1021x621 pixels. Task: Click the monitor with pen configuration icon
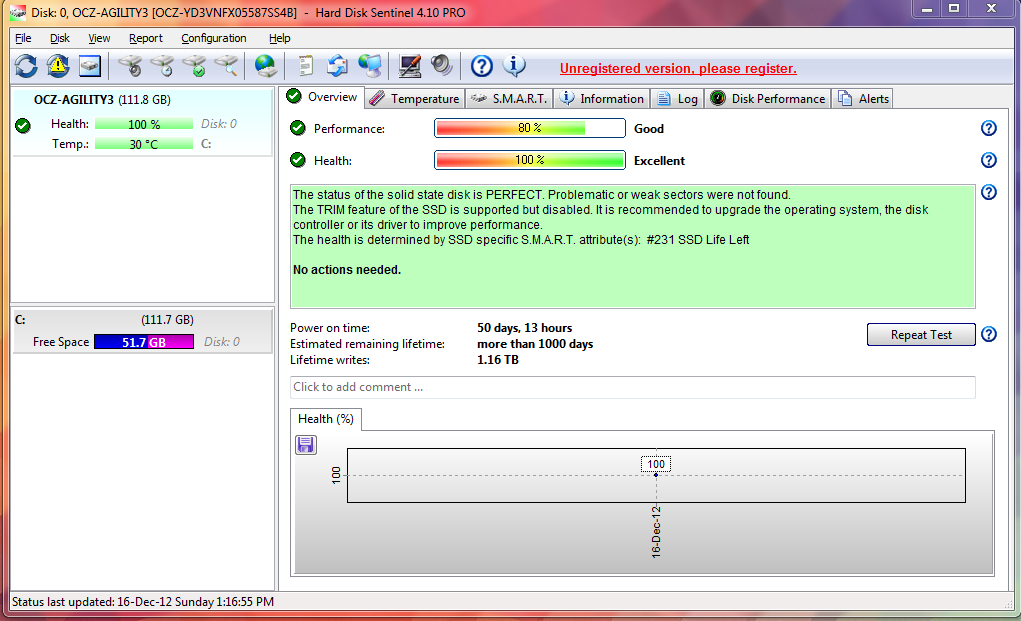pyautogui.click(x=410, y=66)
